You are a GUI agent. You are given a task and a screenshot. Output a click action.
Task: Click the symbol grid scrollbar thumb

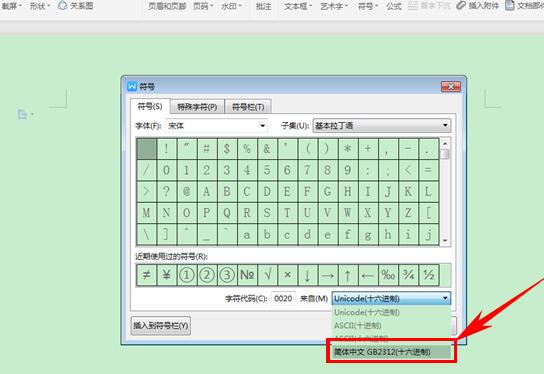[x=445, y=154]
